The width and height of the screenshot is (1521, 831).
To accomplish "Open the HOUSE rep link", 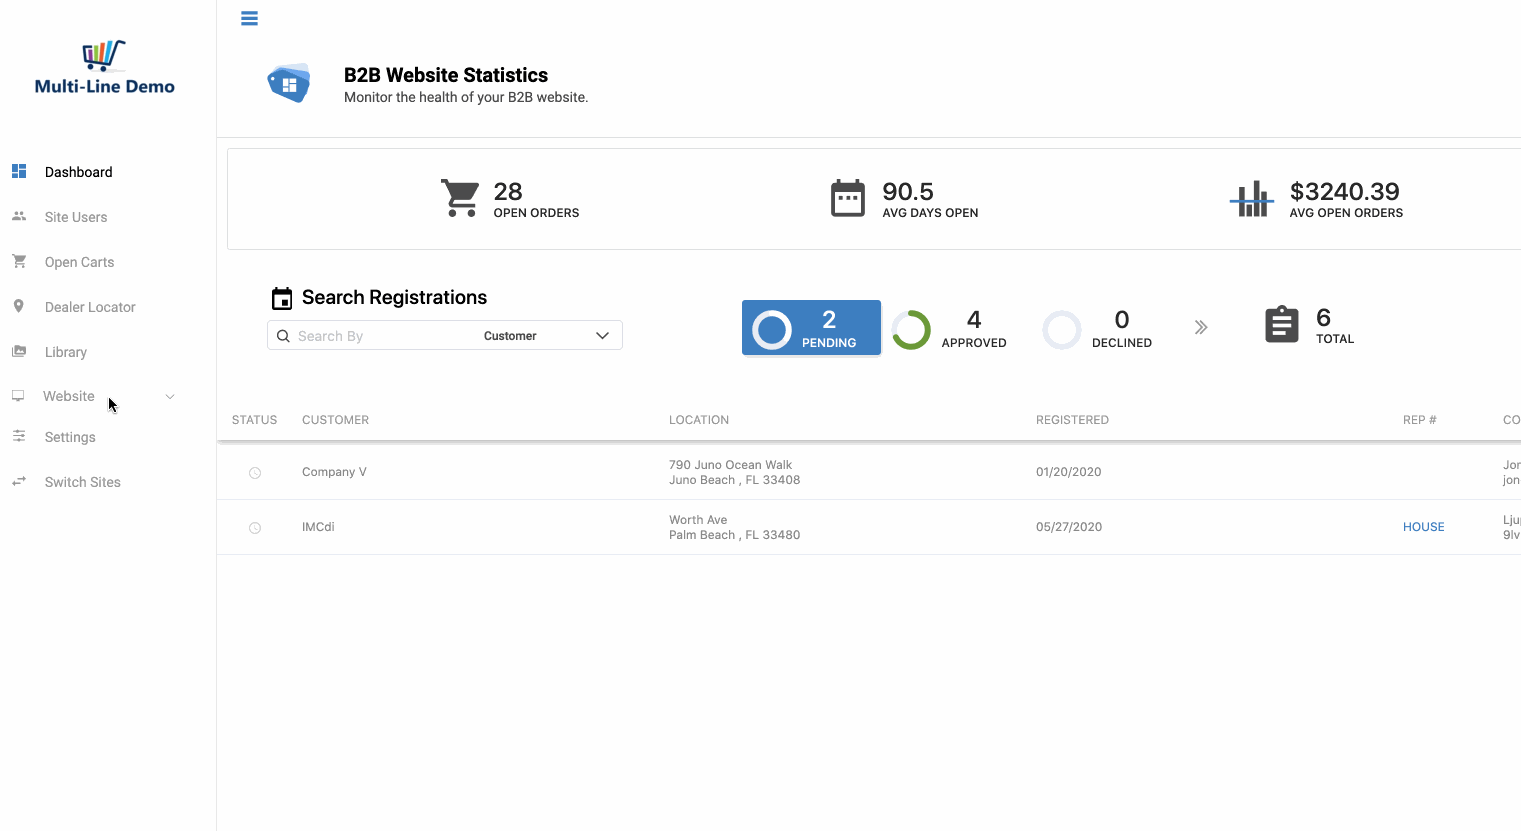I will [1423, 527].
